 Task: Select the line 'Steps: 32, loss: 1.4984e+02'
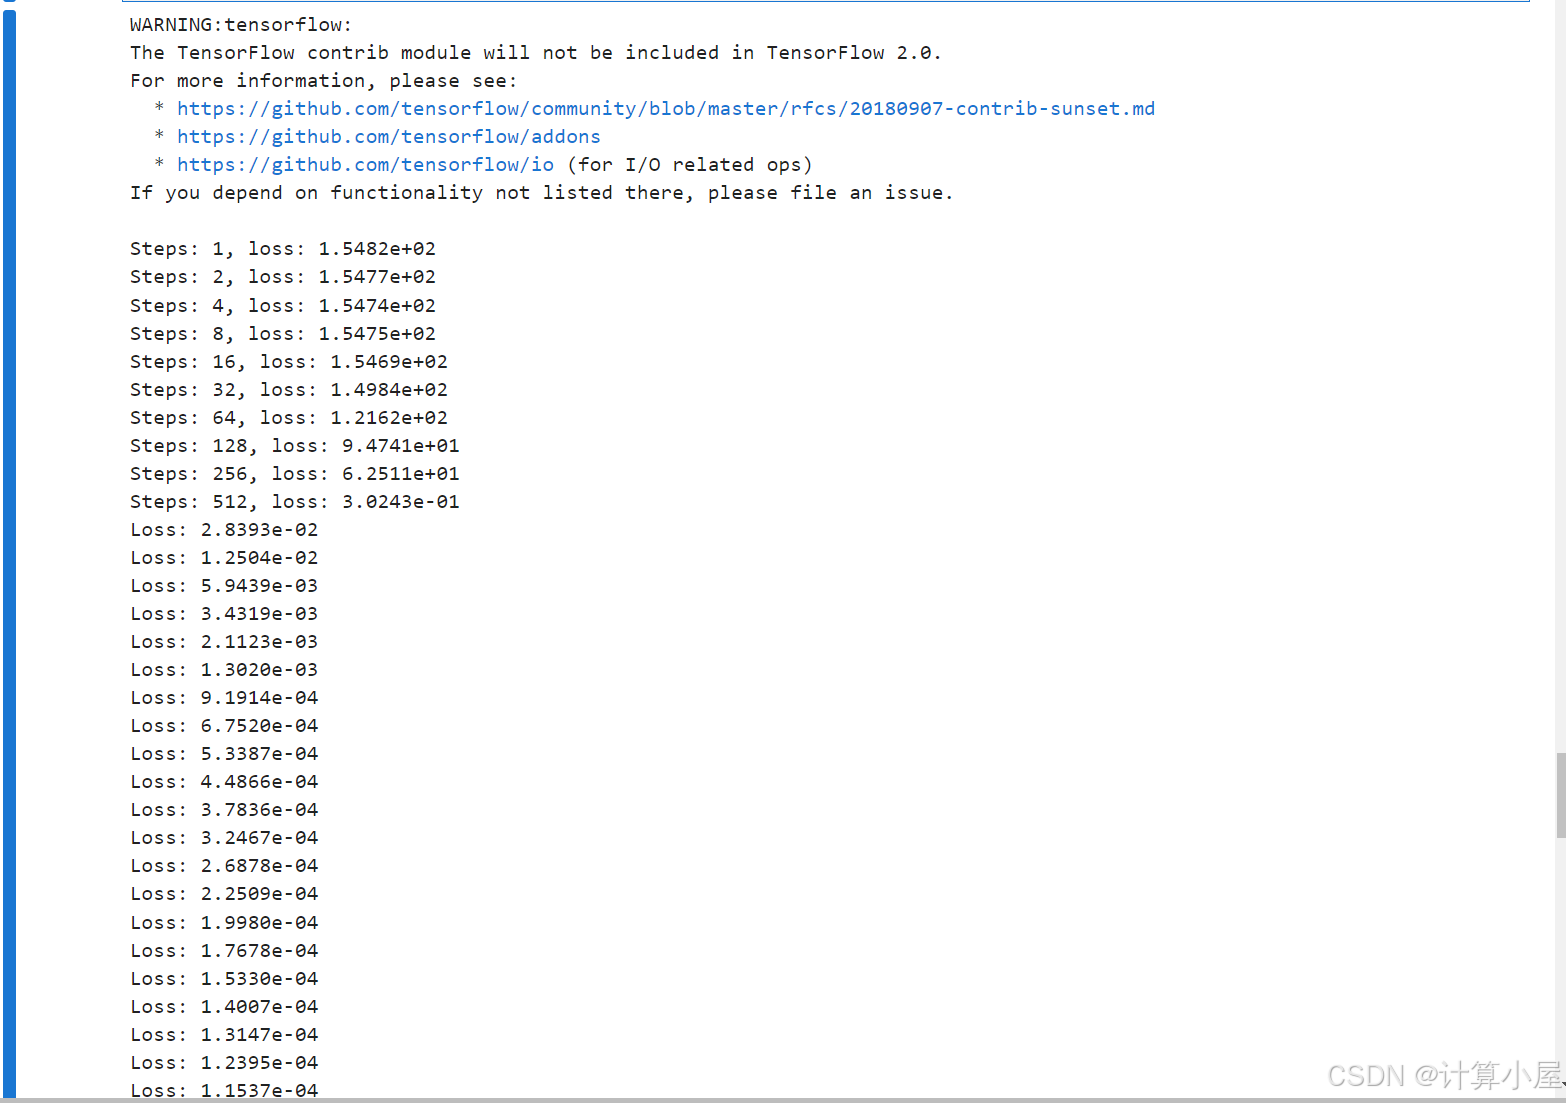tap(289, 390)
